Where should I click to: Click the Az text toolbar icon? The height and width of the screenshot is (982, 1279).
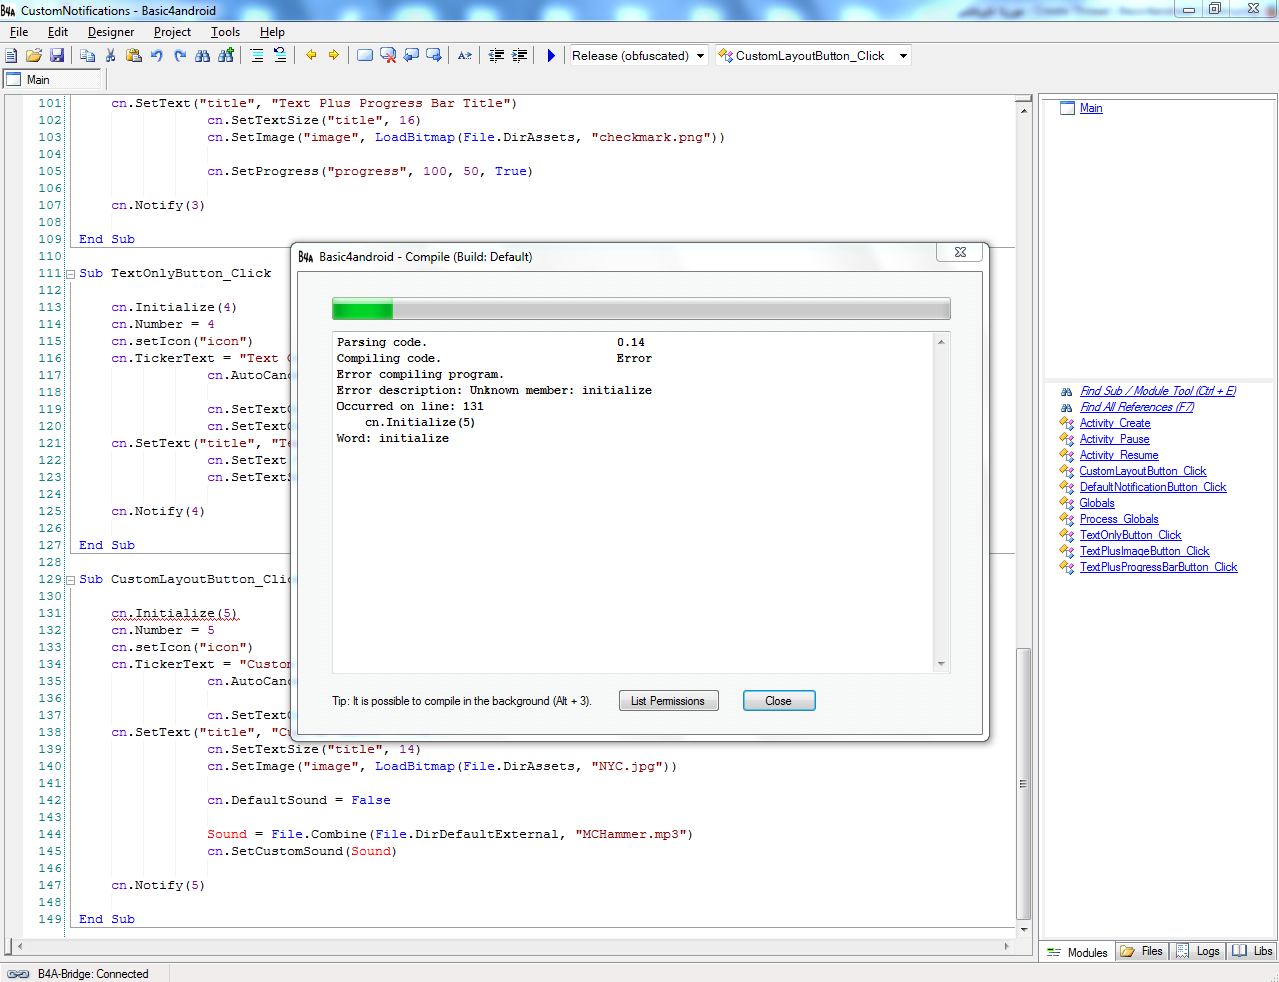(x=465, y=56)
